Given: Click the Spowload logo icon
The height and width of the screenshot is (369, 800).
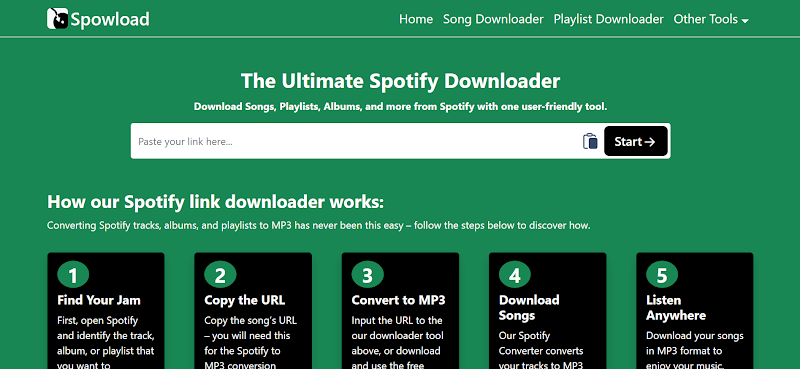Looking at the screenshot, I should tap(58, 19).
